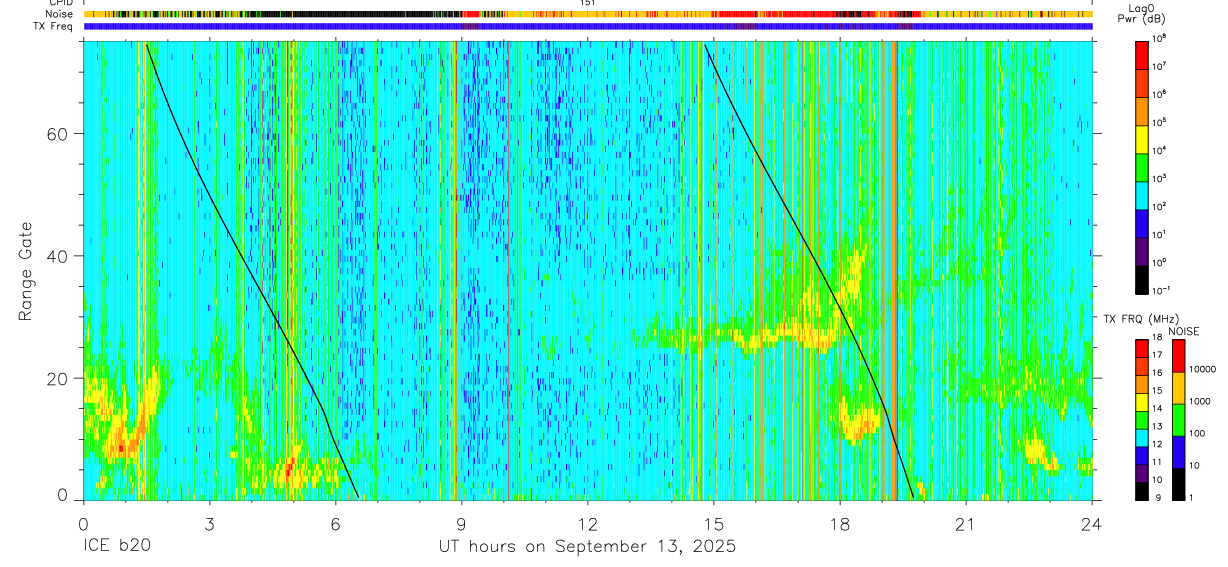
Task: Click the bottom label of Lag0 Pwr colorbar
Action: [1163, 290]
